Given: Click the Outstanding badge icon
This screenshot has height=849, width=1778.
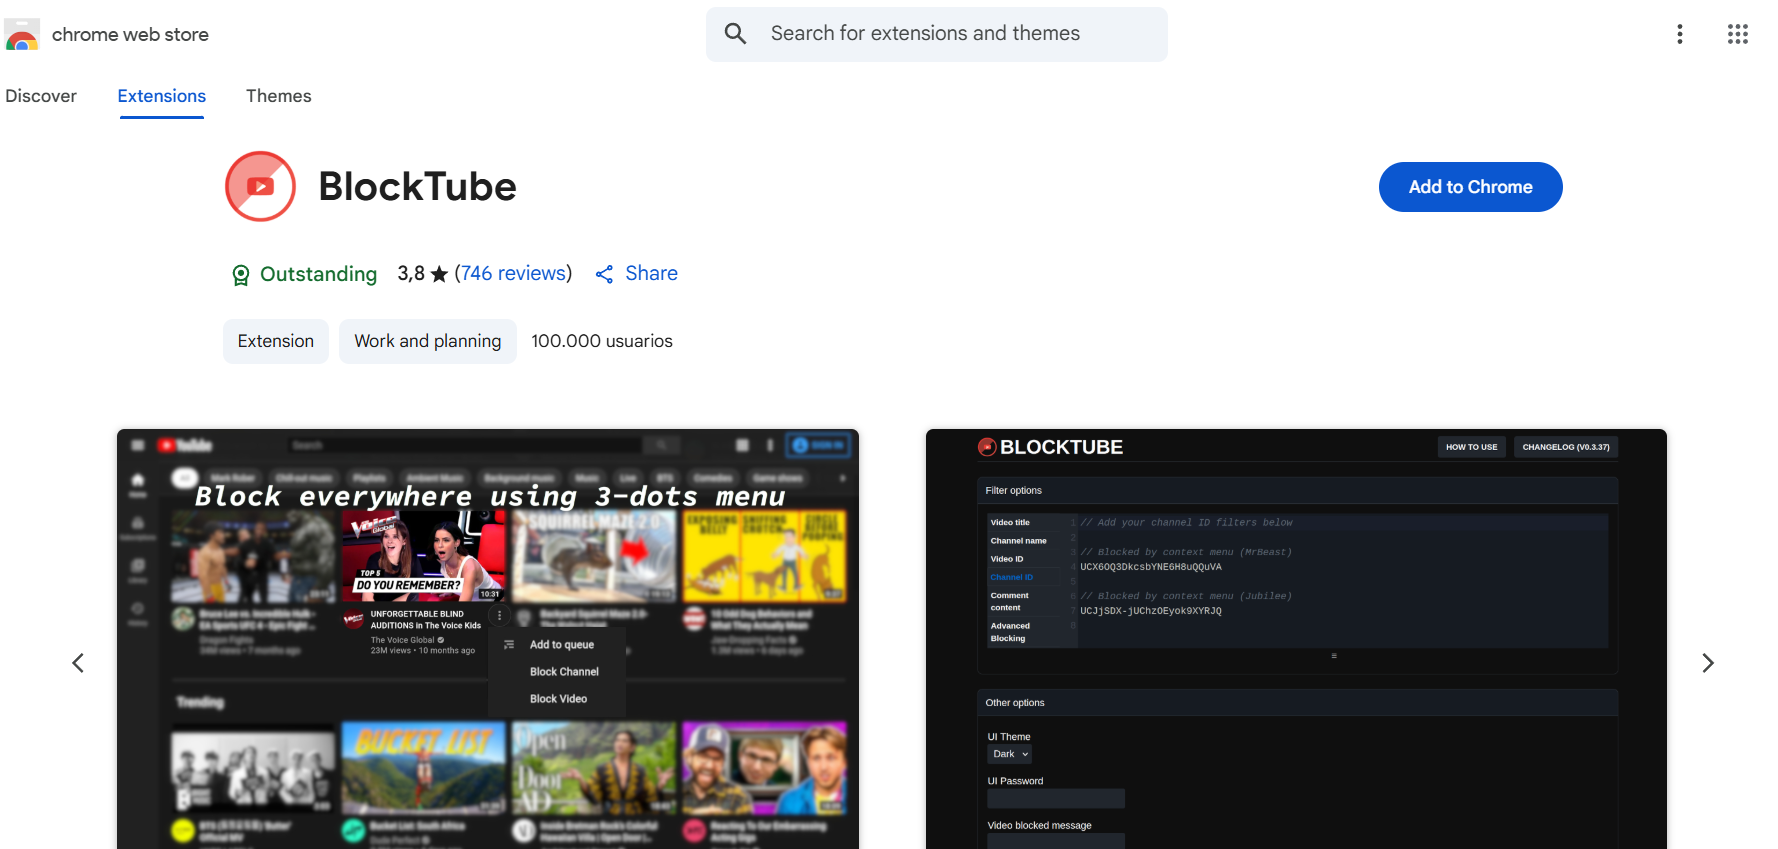Looking at the screenshot, I should point(241,275).
